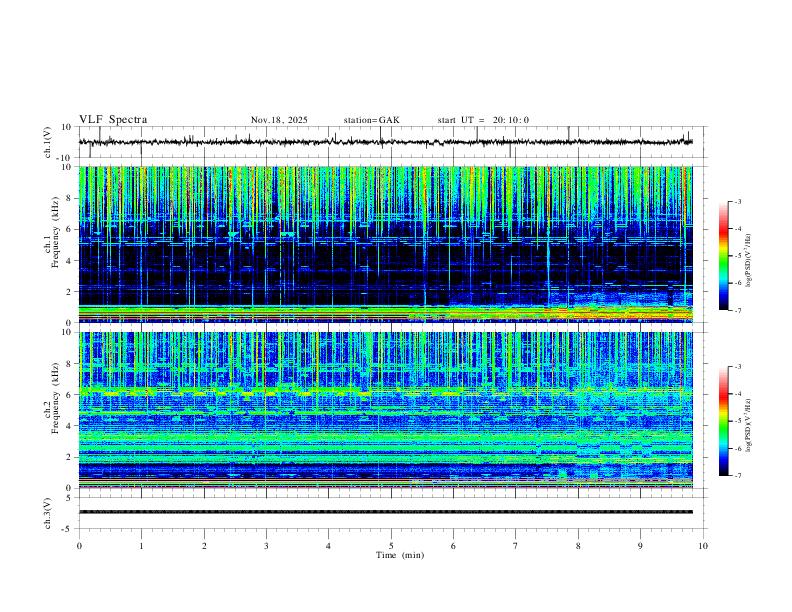Screen dimensions: 792x612
Task: Click time axis tick label 1
Action: [141, 546]
